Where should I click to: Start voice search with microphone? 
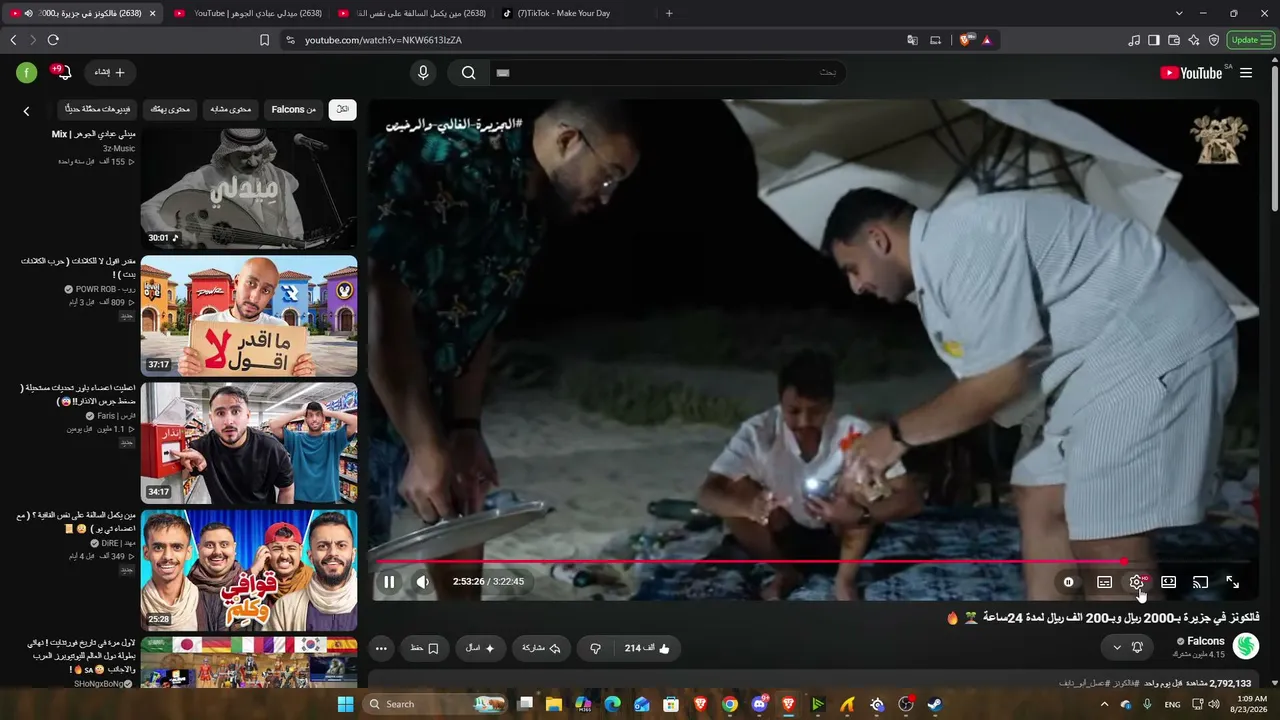(x=423, y=72)
